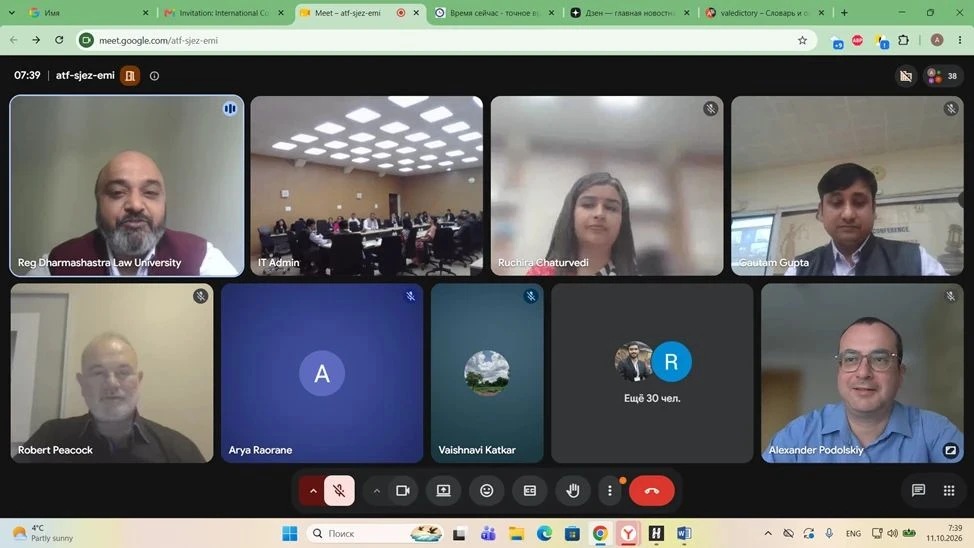The image size is (974, 548).
Task: Open Task View on the taskbar
Action: point(459,533)
